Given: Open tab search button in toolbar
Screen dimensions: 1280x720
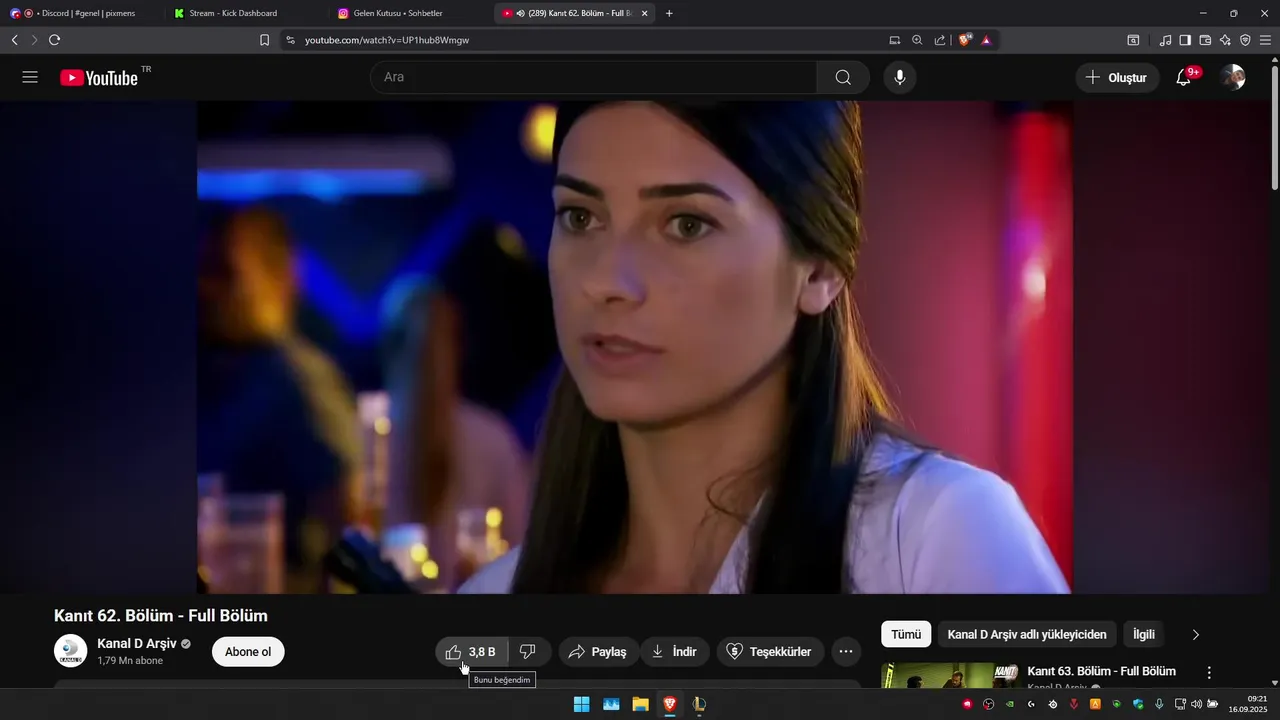Looking at the screenshot, I should point(1133,40).
